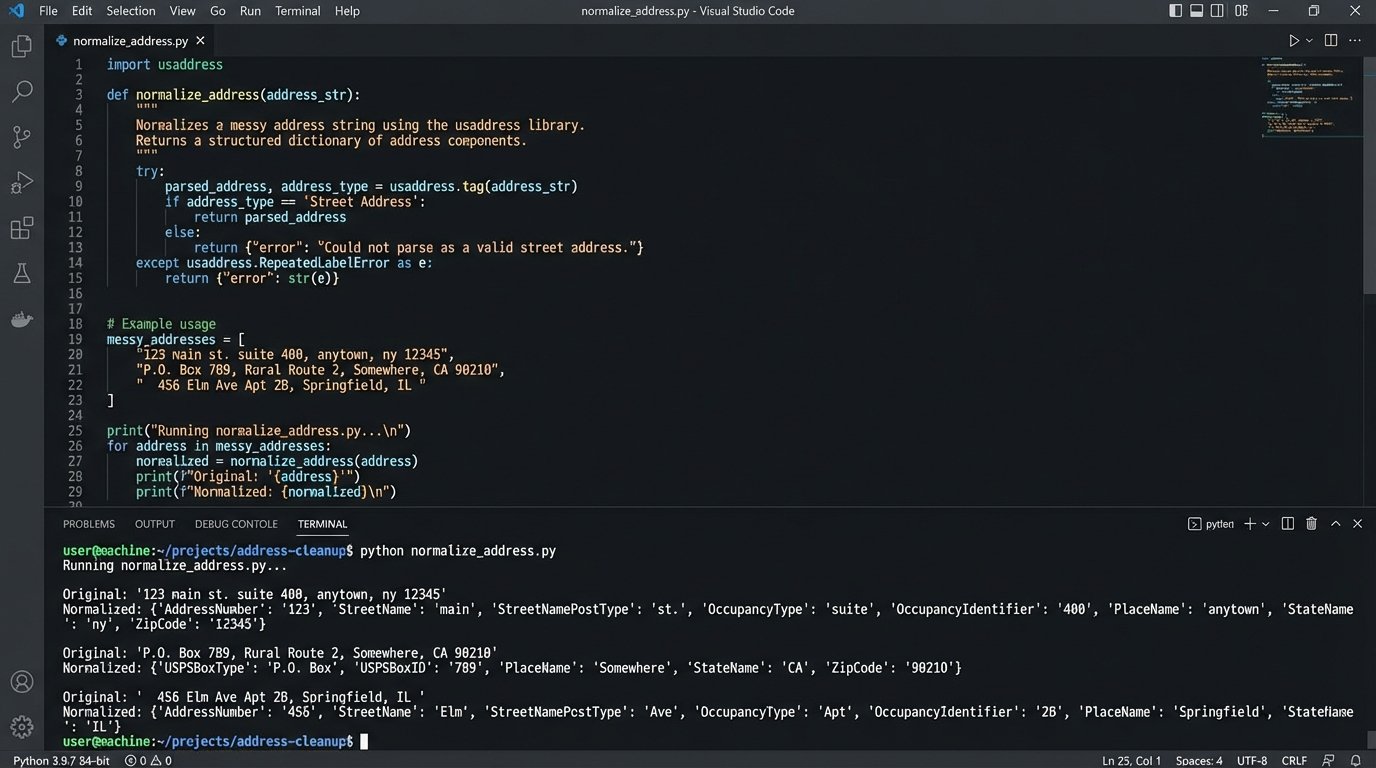This screenshot has width=1376, height=768.
Task: Toggle the bottom panel layout button
Action: [x=1196, y=11]
